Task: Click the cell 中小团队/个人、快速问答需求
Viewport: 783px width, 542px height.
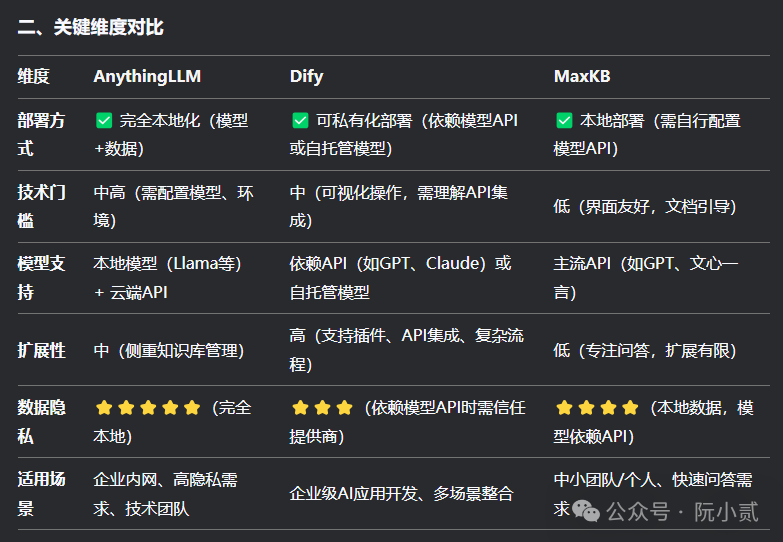Action: 653,494
